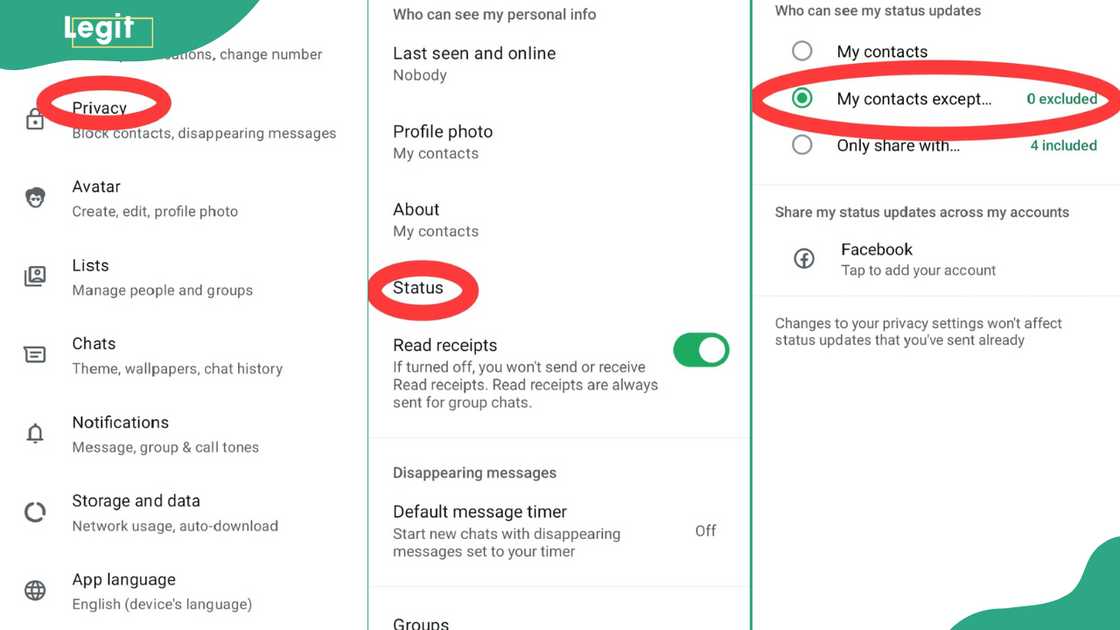1120x630 pixels.
Task: Tap the Storage and data circle icon
Action: (35, 512)
